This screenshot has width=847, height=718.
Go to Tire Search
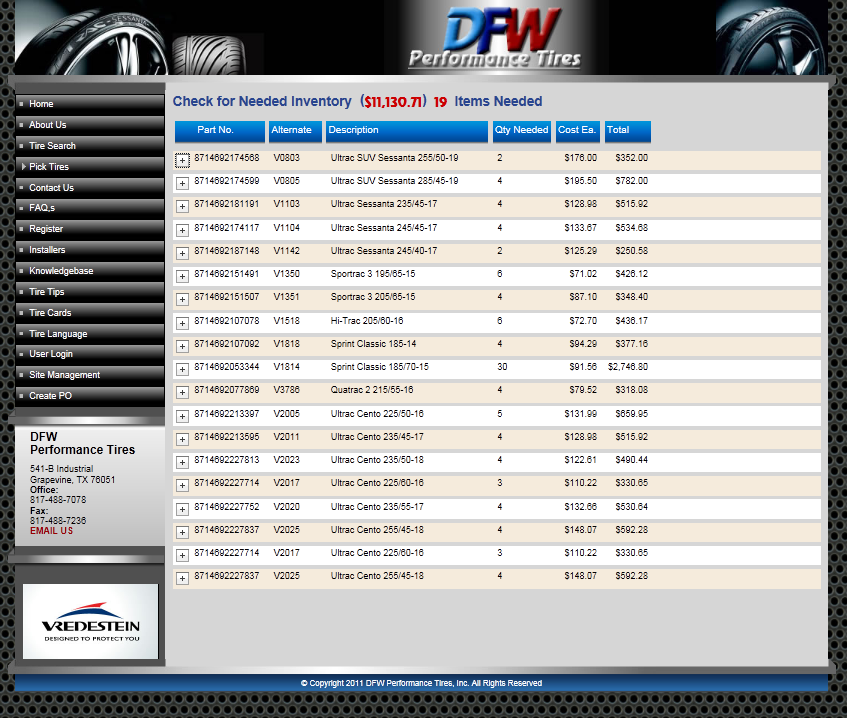click(x=90, y=146)
